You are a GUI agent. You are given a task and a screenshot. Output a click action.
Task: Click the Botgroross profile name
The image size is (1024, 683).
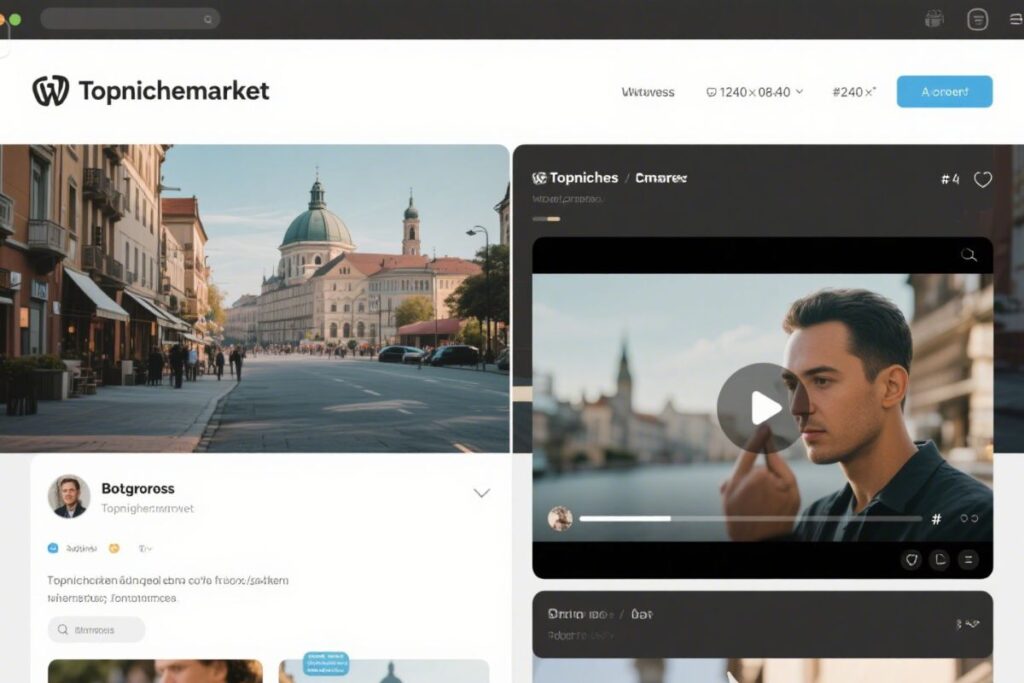point(139,488)
